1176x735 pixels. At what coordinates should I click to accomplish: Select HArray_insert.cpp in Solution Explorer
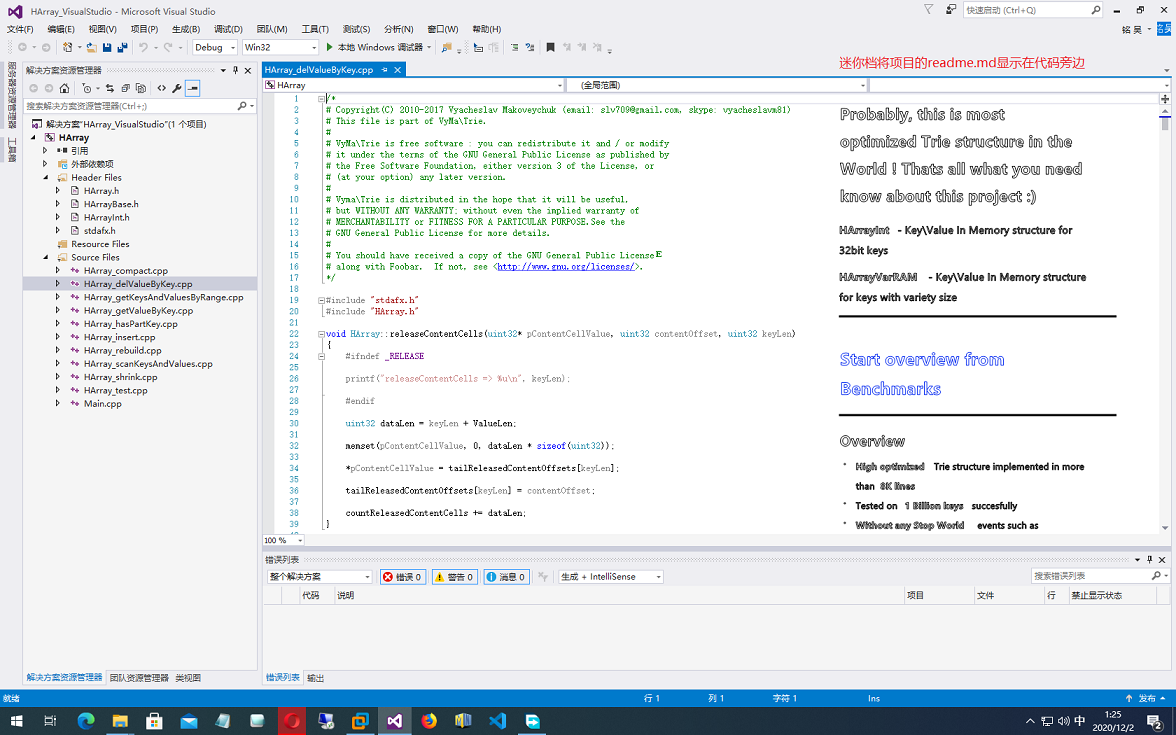(120, 338)
